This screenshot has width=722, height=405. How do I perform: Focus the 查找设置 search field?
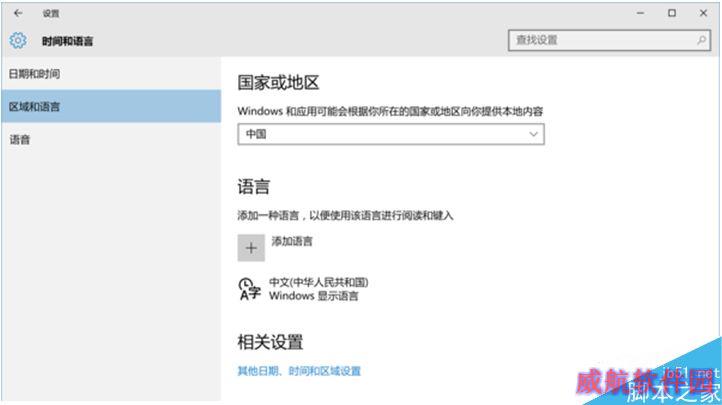tap(609, 40)
